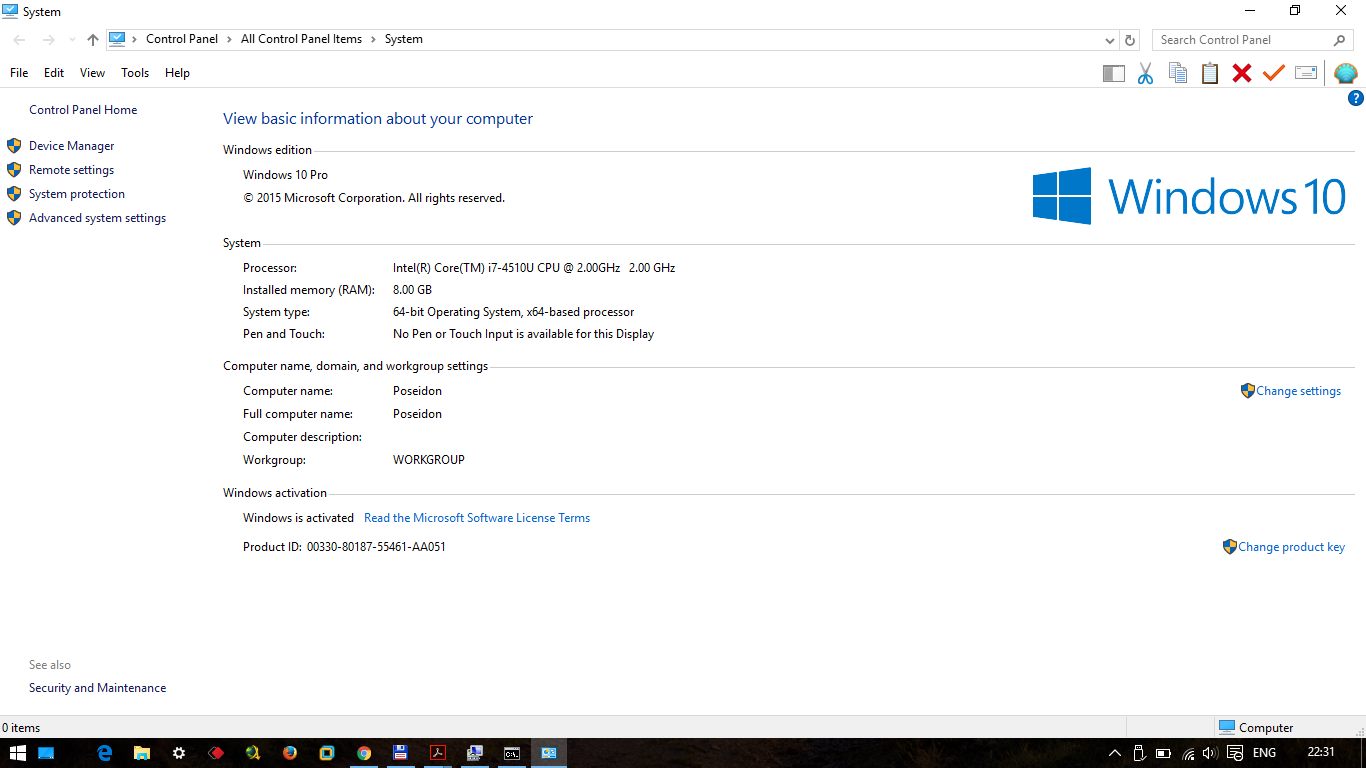Click the red X Delete toolbar icon

coord(1242,73)
